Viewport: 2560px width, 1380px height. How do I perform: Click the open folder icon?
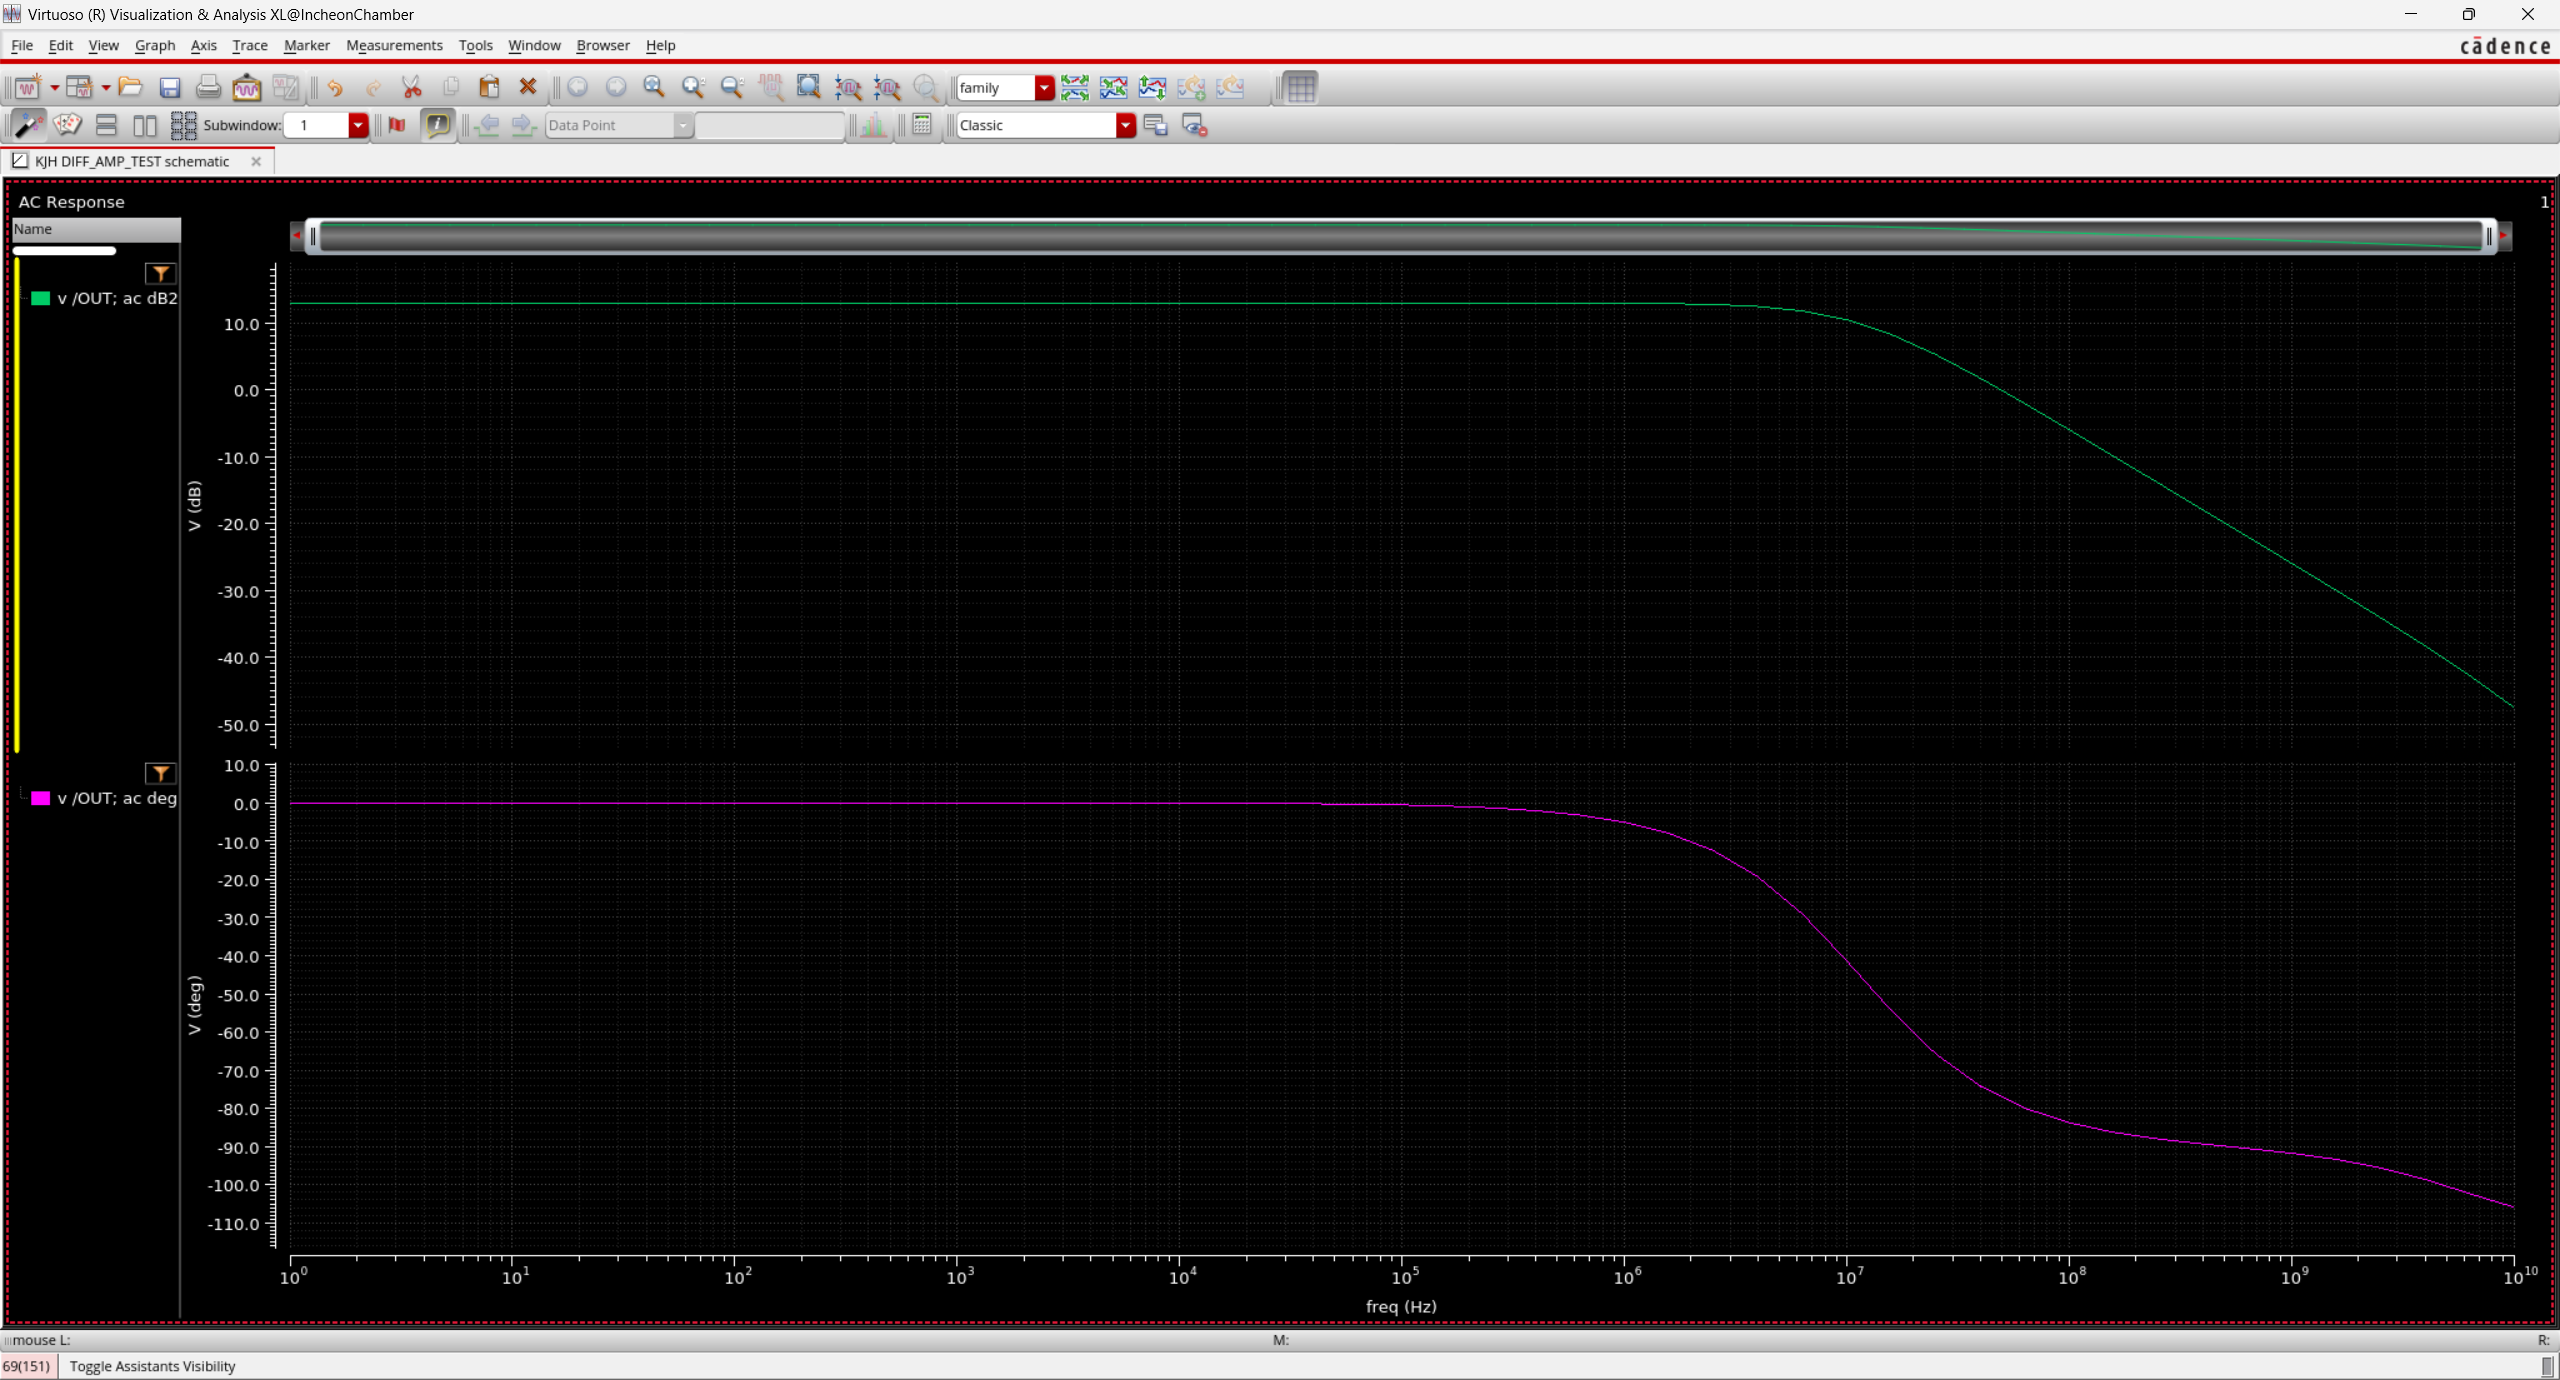[x=130, y=88]
